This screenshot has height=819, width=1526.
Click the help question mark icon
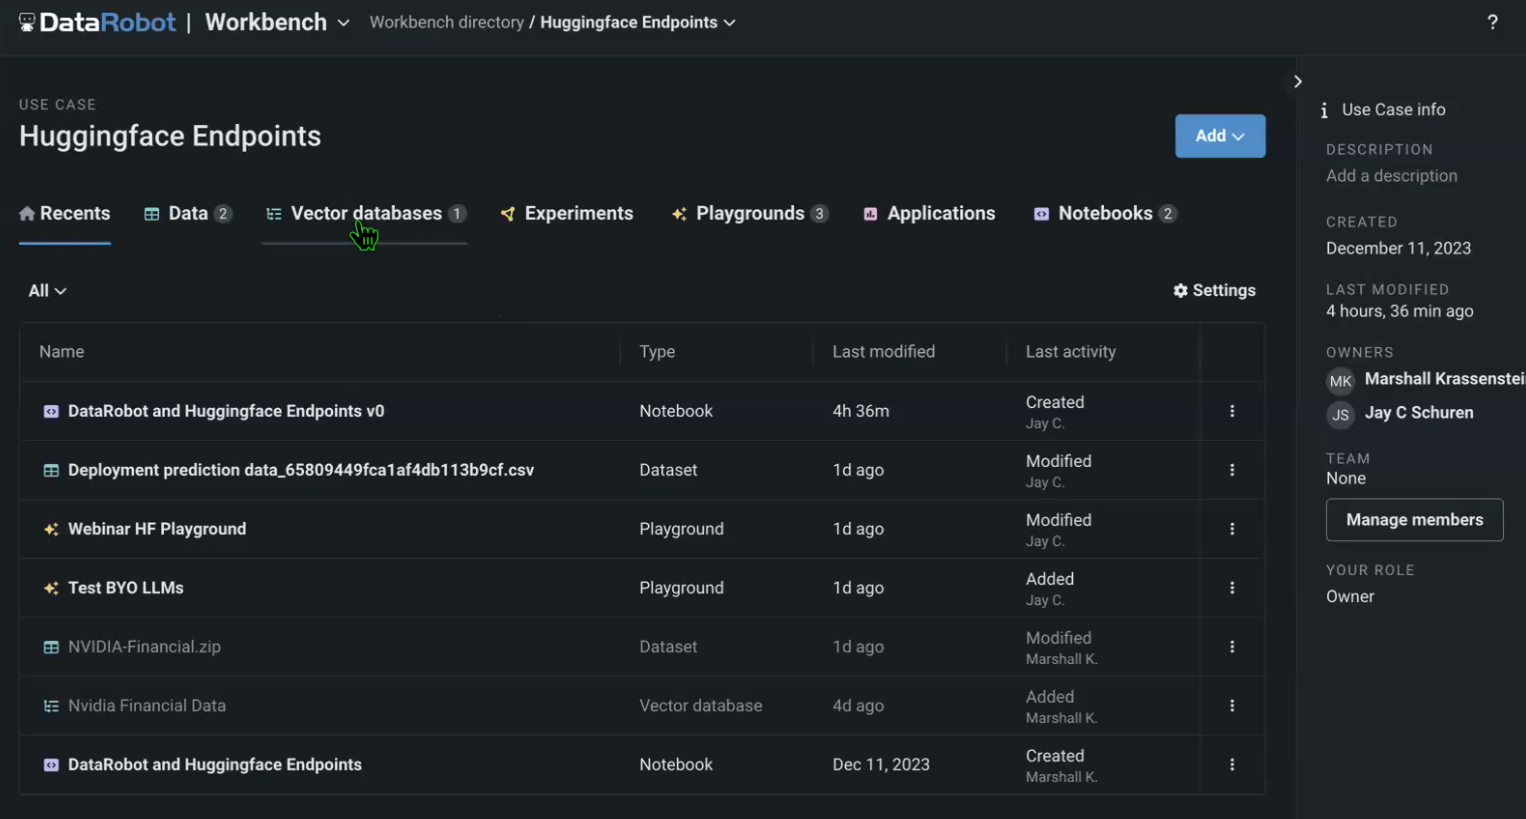[1492, 22]
